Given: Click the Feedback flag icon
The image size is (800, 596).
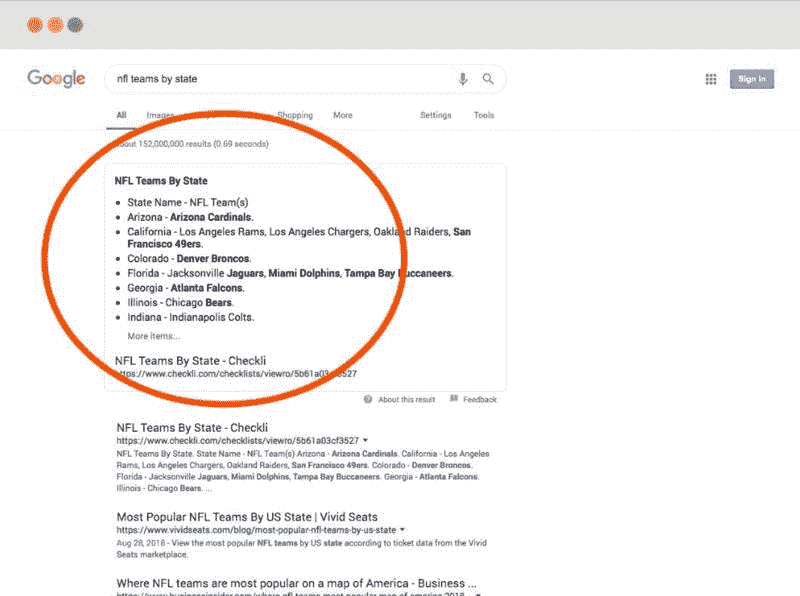Looking at the screenshot, I should click(454, 399).
